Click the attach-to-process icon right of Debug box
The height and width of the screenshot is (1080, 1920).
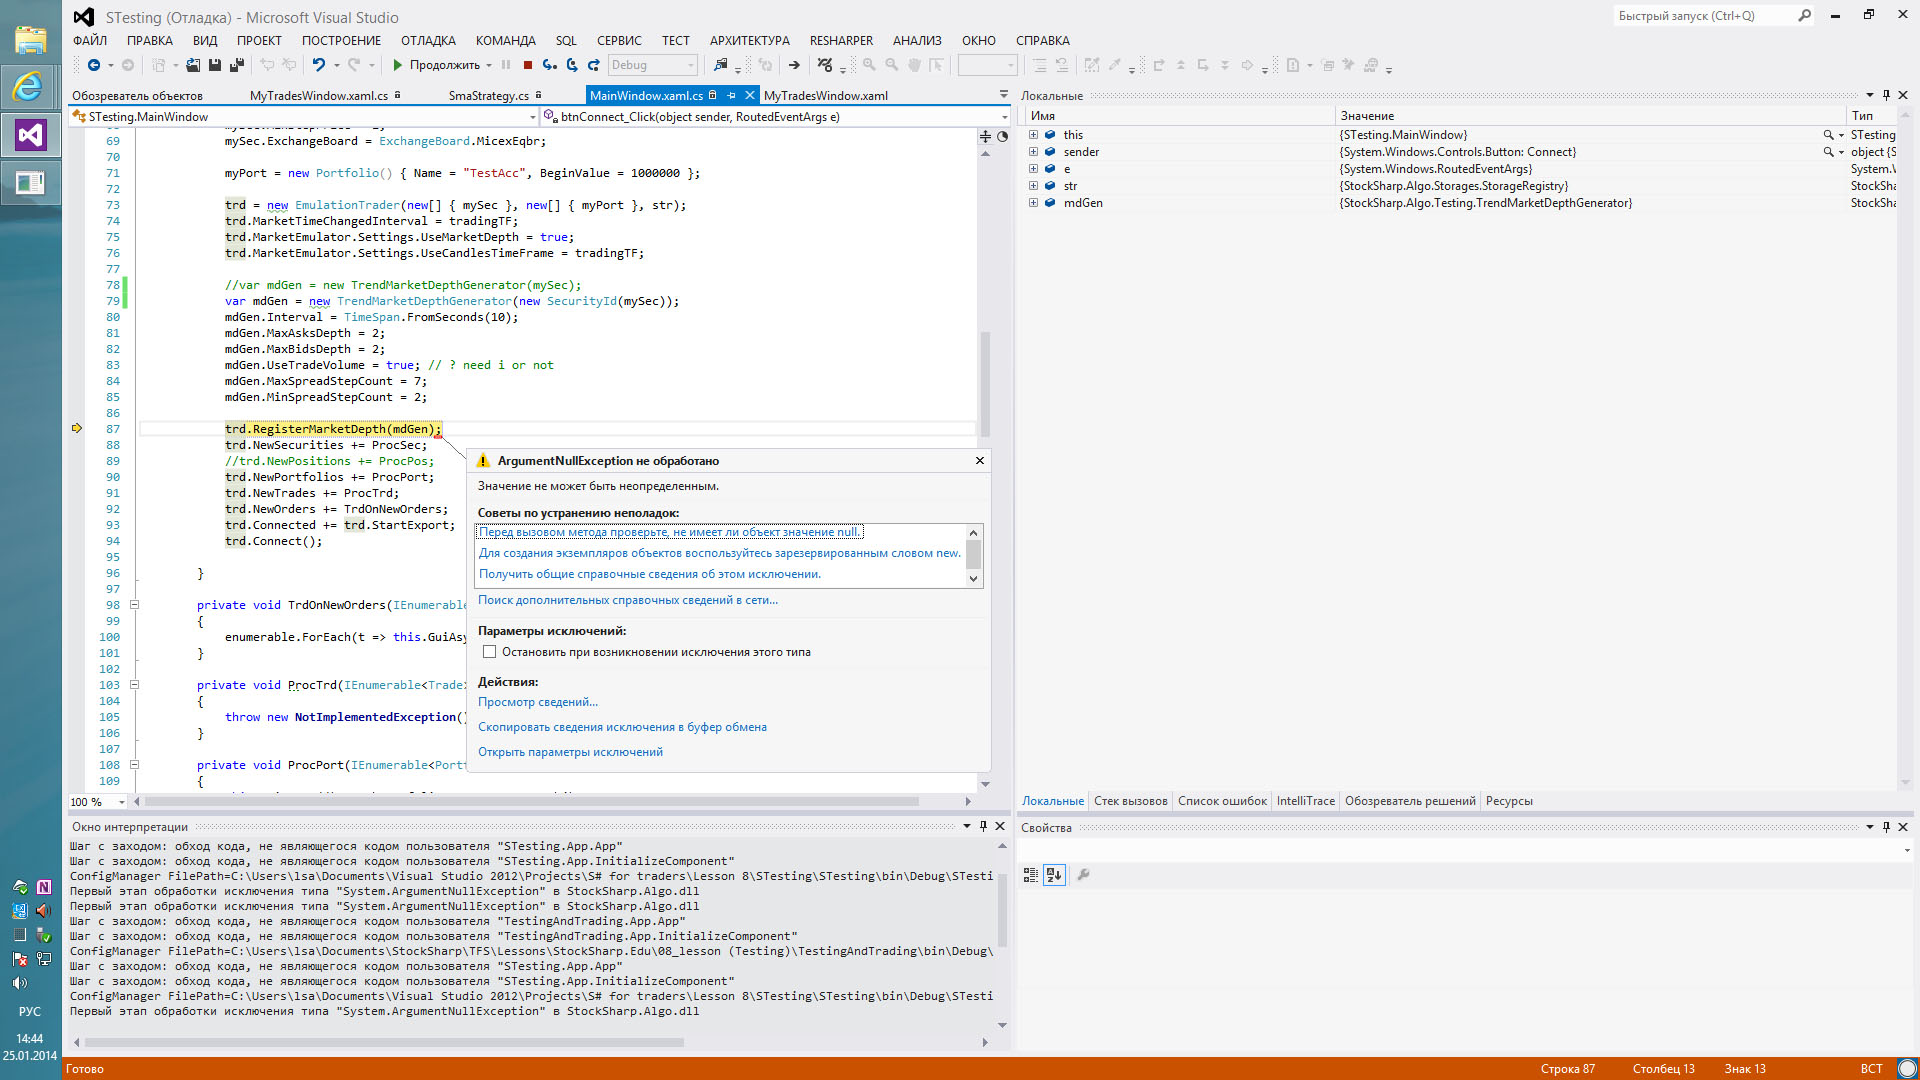coord(720,65)
